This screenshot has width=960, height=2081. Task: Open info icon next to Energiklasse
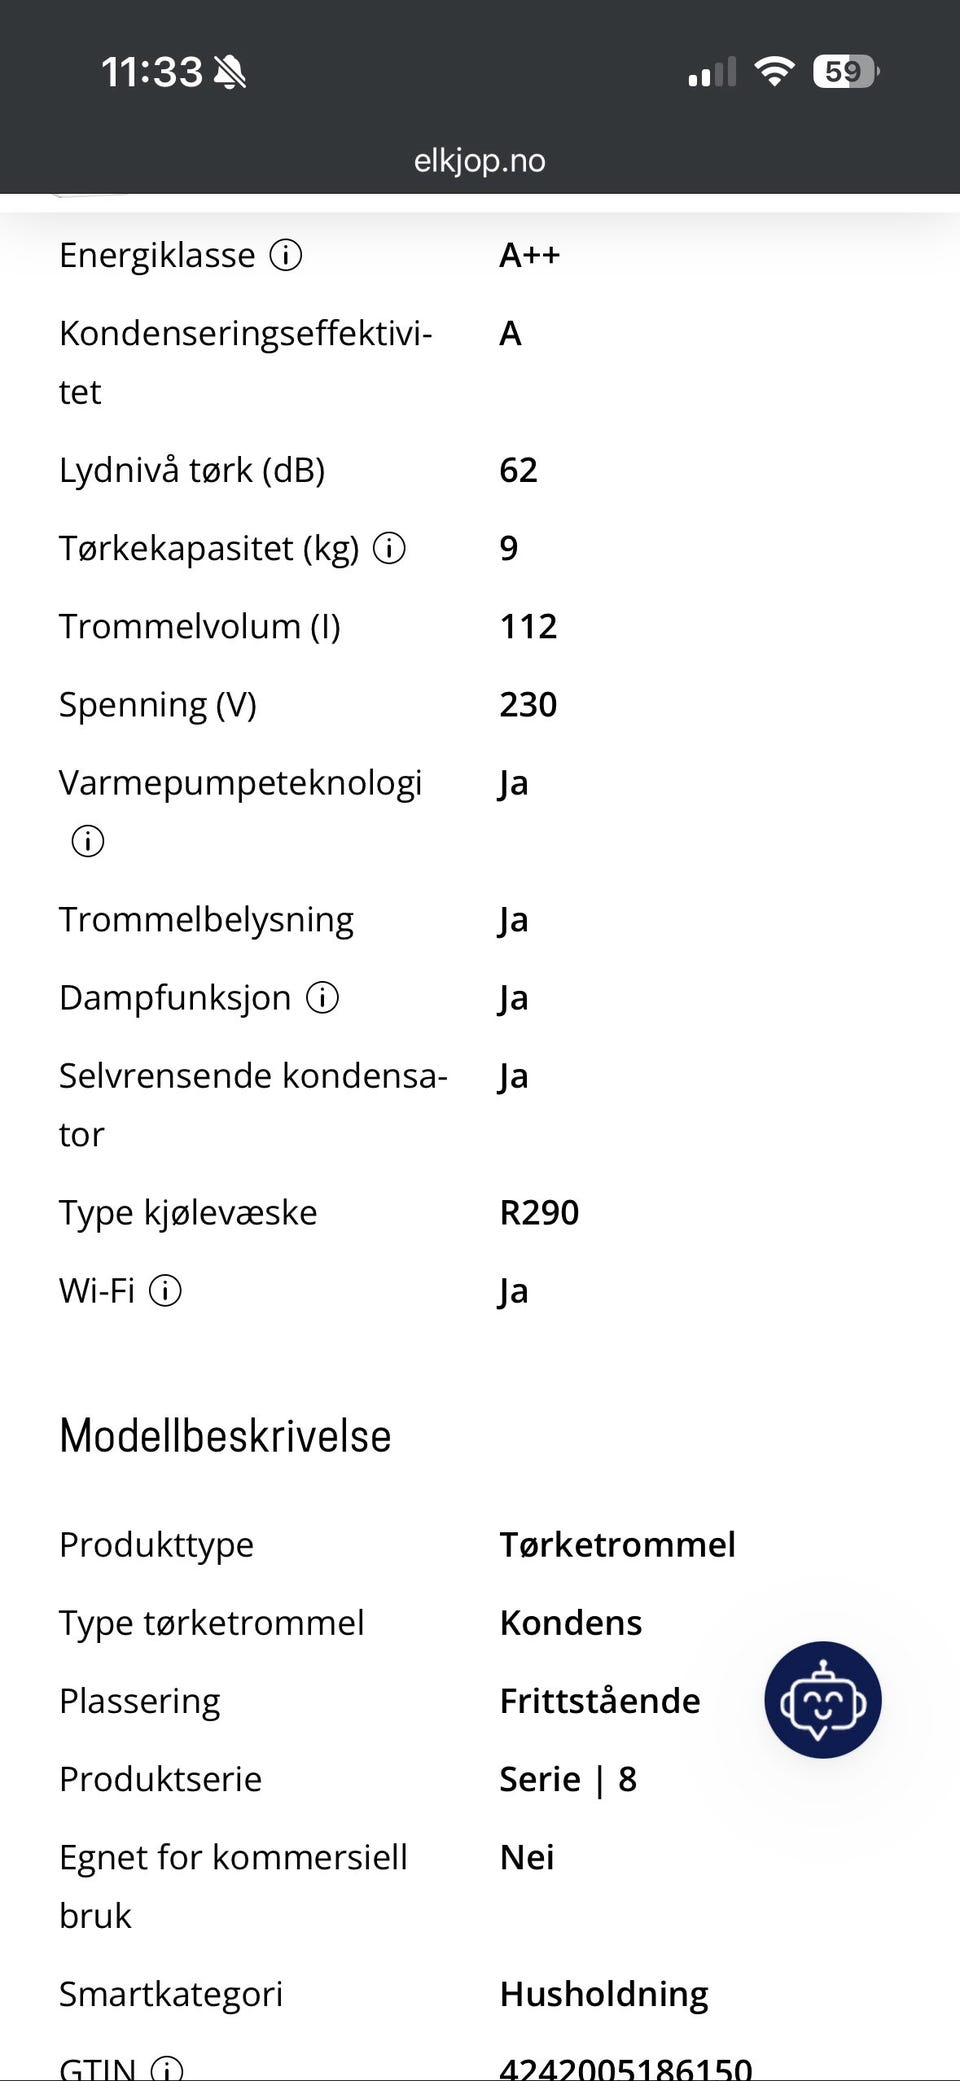coord(286,255)
